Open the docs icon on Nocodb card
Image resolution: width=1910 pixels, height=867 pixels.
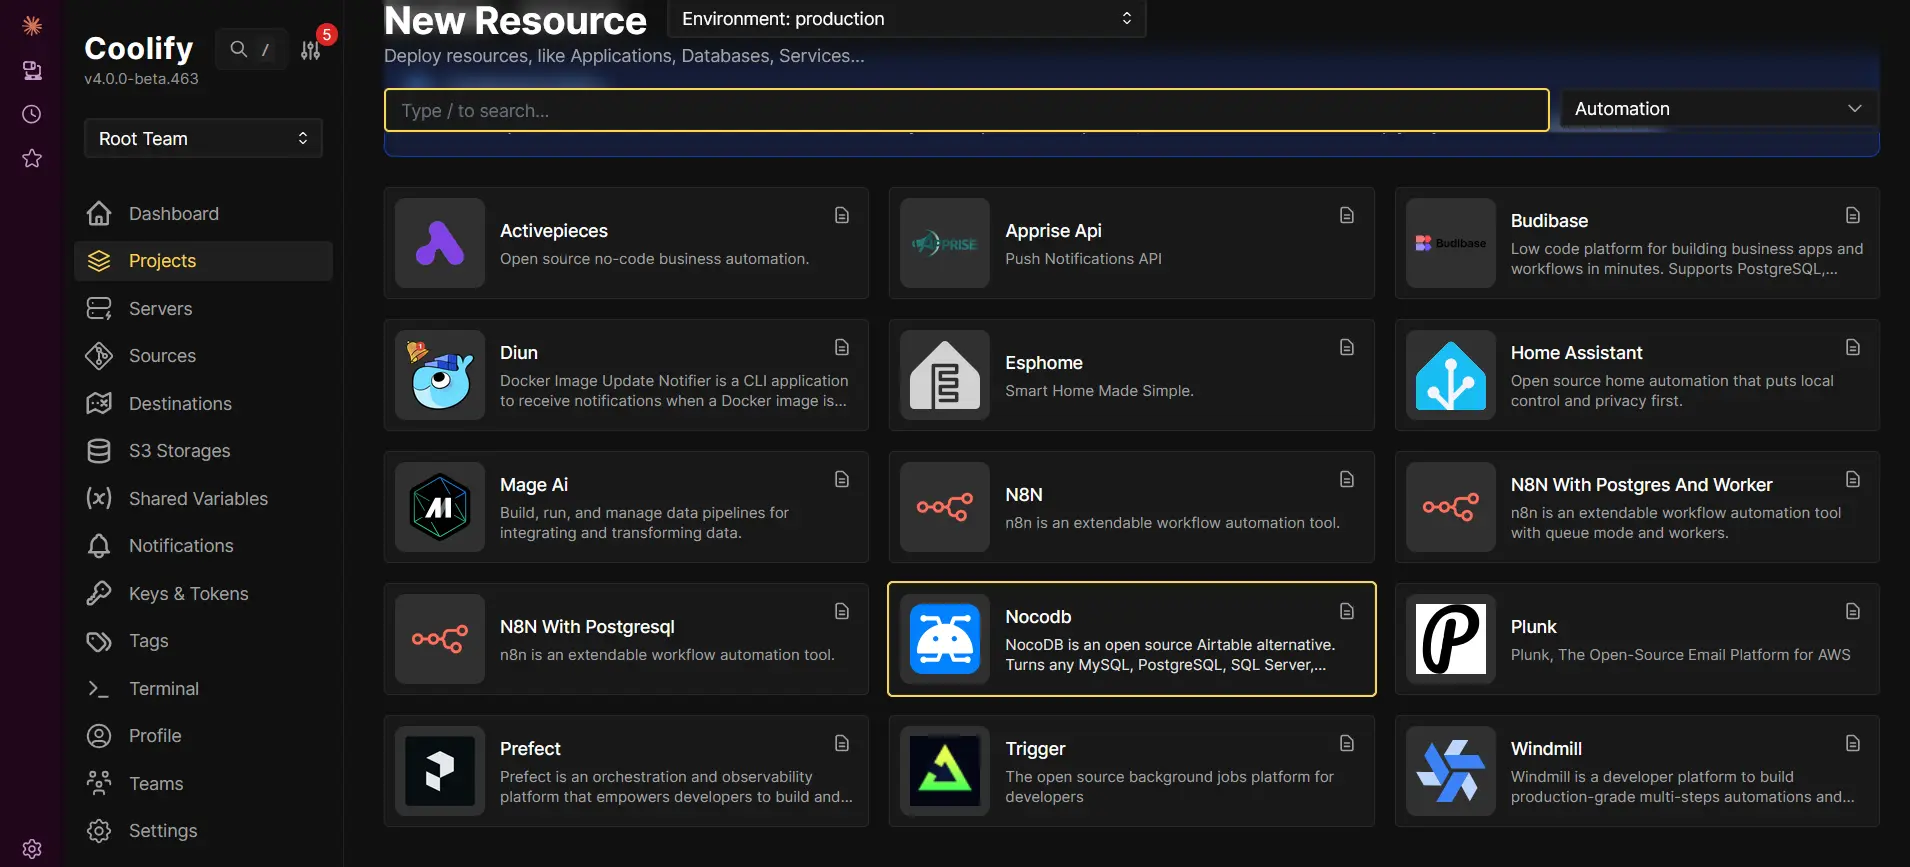point(1347,611)
